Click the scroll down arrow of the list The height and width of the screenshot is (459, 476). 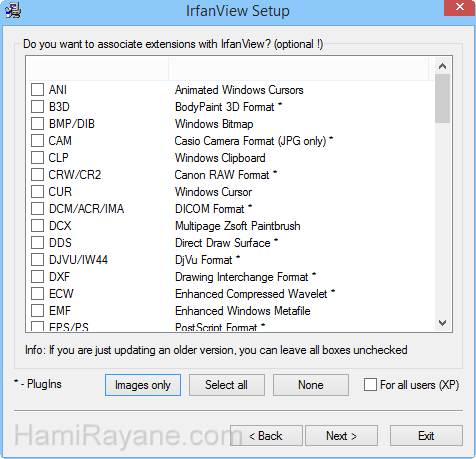(443, 322)
